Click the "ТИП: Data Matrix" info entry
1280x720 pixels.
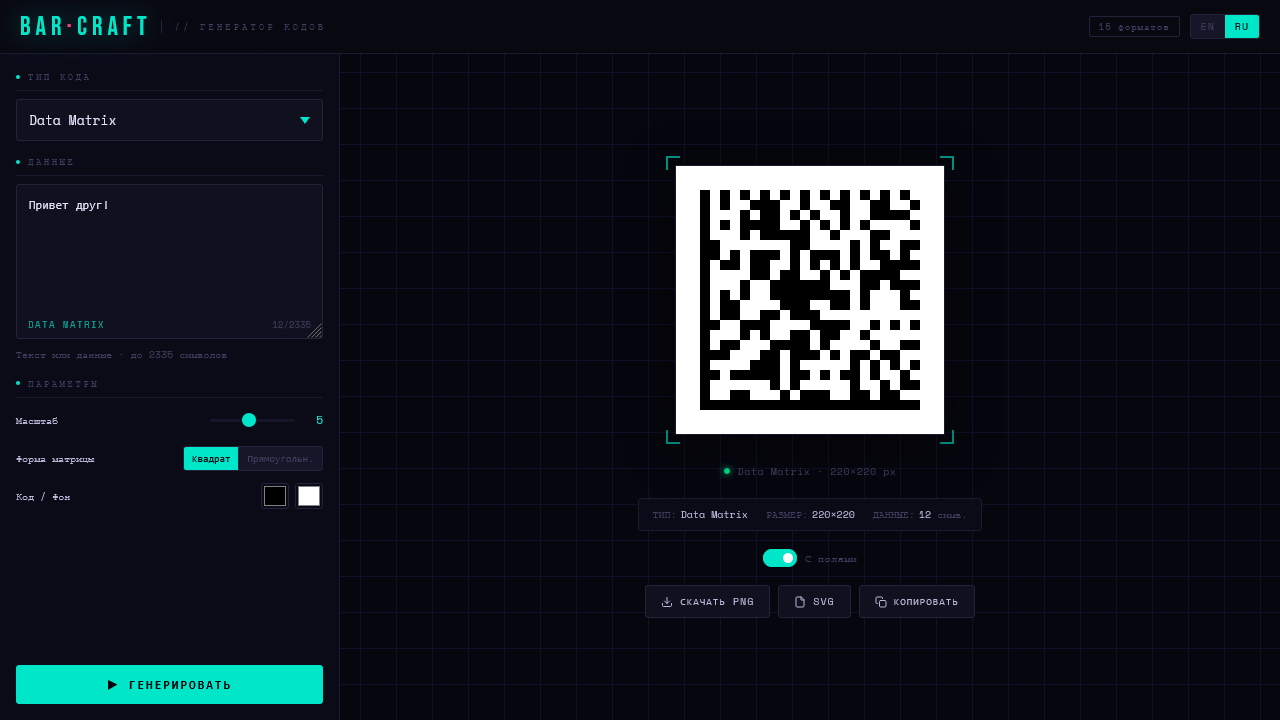[x=700, y=515]
